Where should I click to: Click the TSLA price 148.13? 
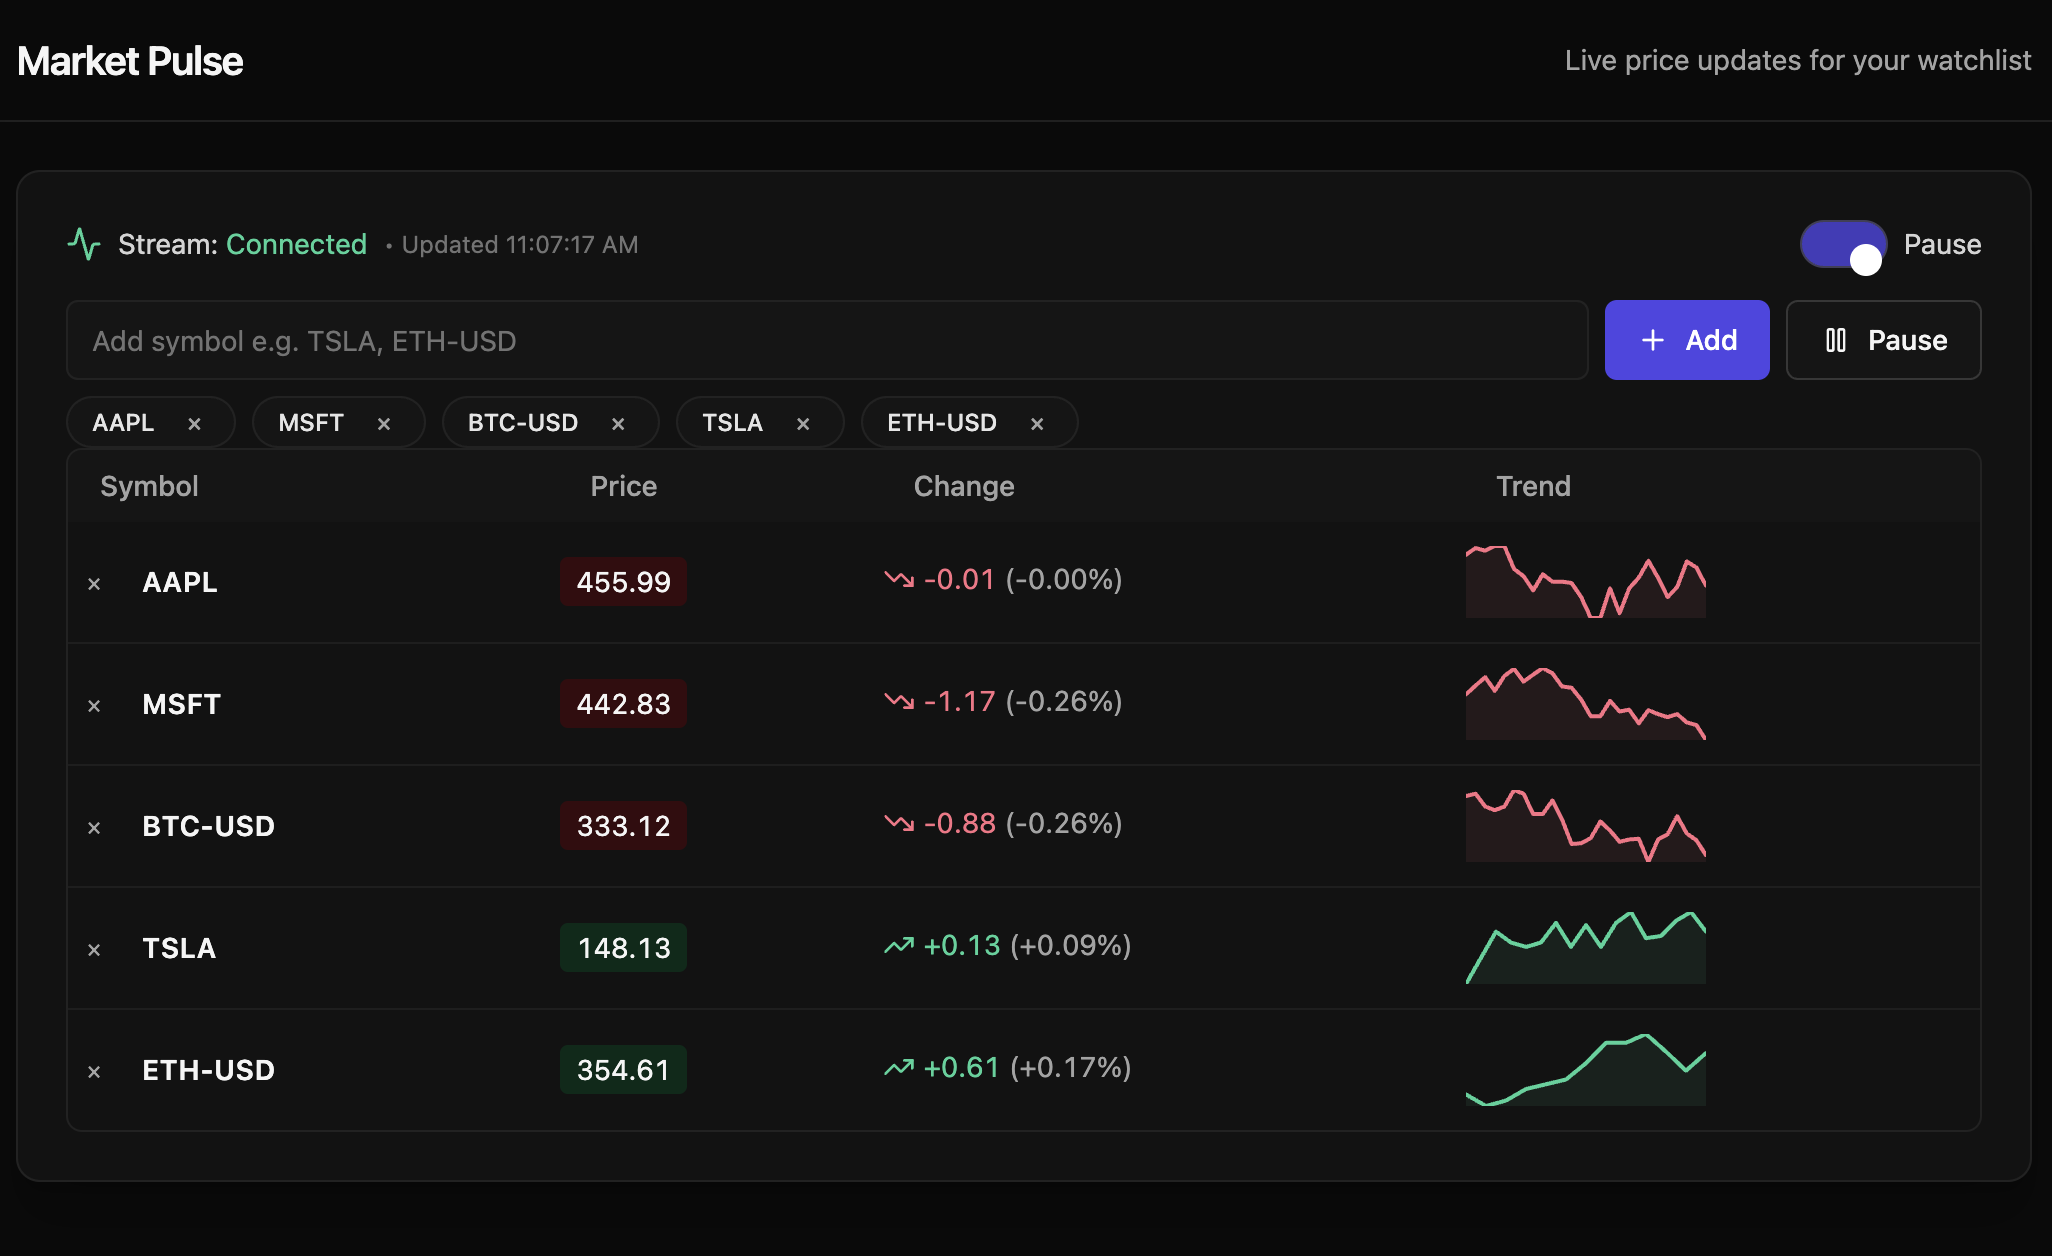[623, 948]
